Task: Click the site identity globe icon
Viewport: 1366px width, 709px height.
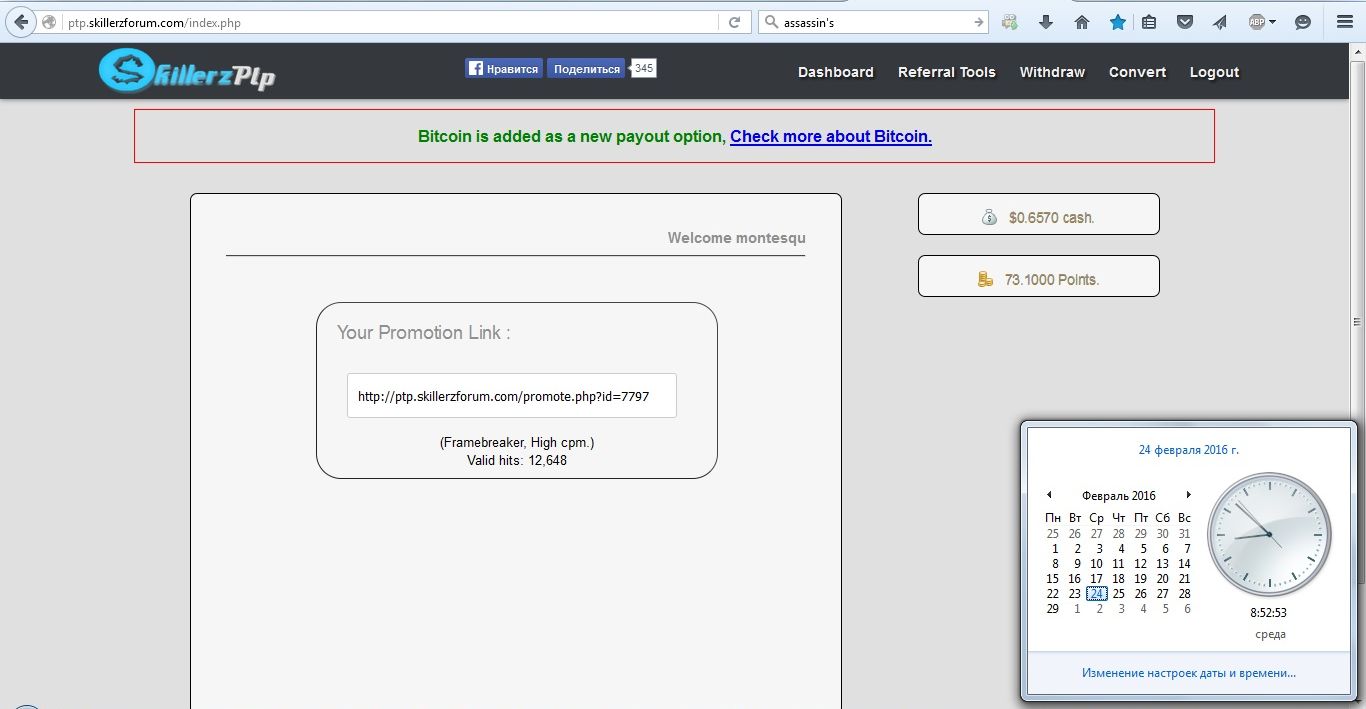Action: [49, 22]
